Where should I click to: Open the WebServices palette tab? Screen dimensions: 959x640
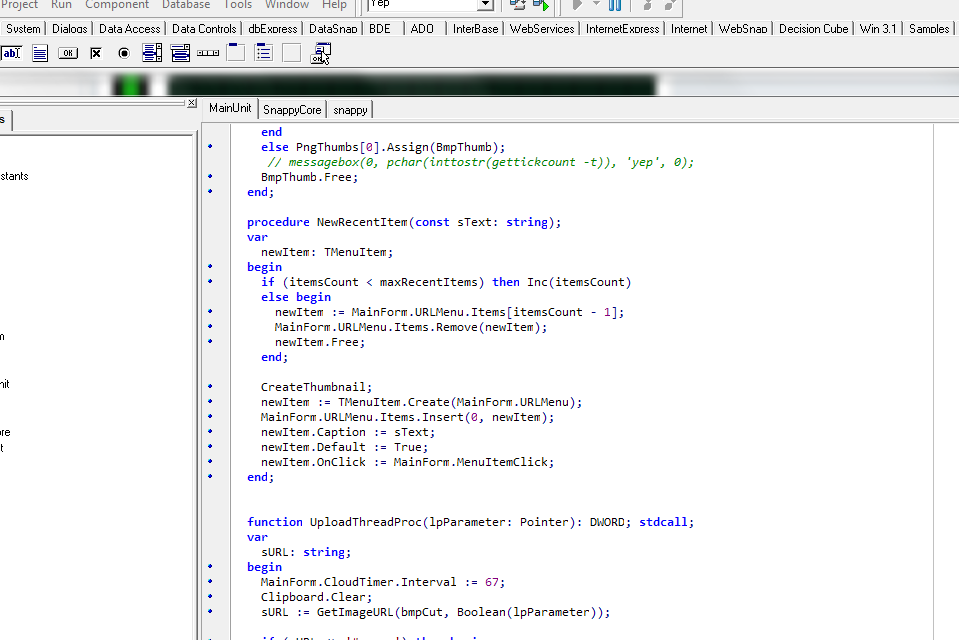pos(542,29)
